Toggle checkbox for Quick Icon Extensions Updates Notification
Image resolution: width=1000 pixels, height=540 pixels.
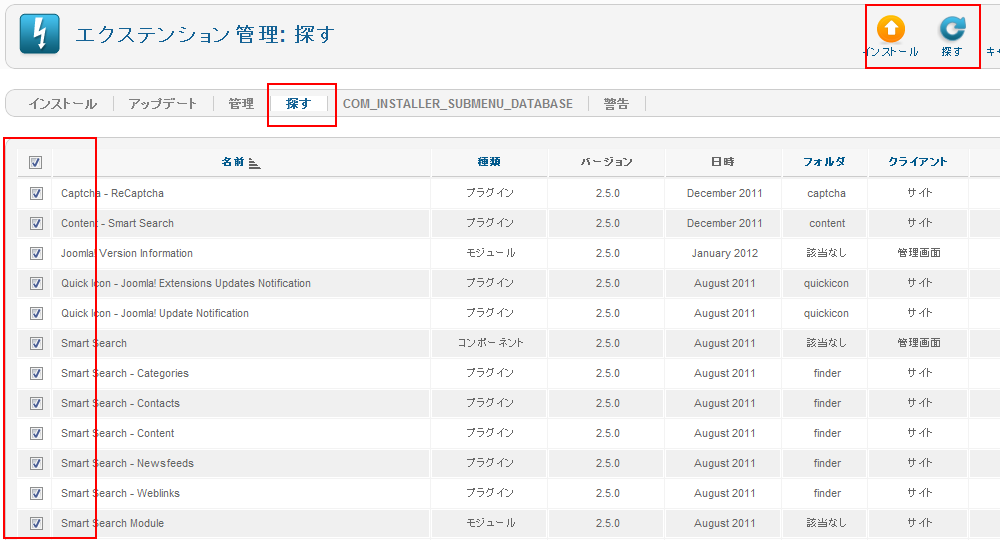pyautogui.click(x=36, y=283)
